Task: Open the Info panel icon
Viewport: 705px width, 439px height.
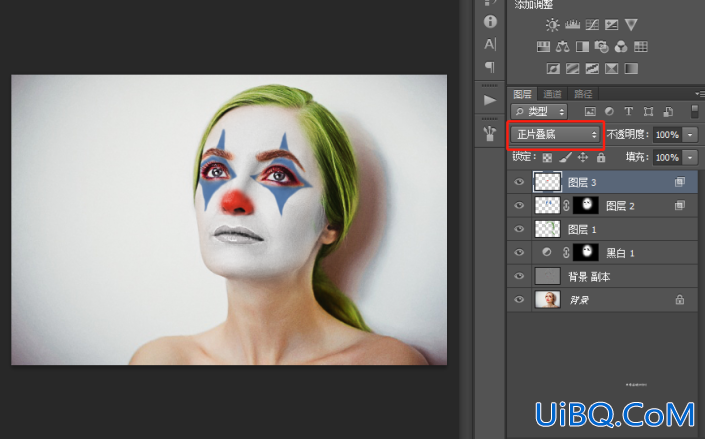Action: 490,22
